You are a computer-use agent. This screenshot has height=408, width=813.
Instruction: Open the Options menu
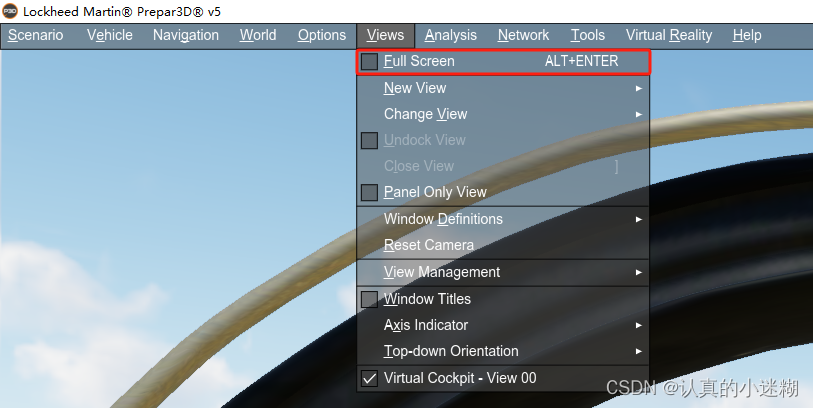[x=321, y=35]
